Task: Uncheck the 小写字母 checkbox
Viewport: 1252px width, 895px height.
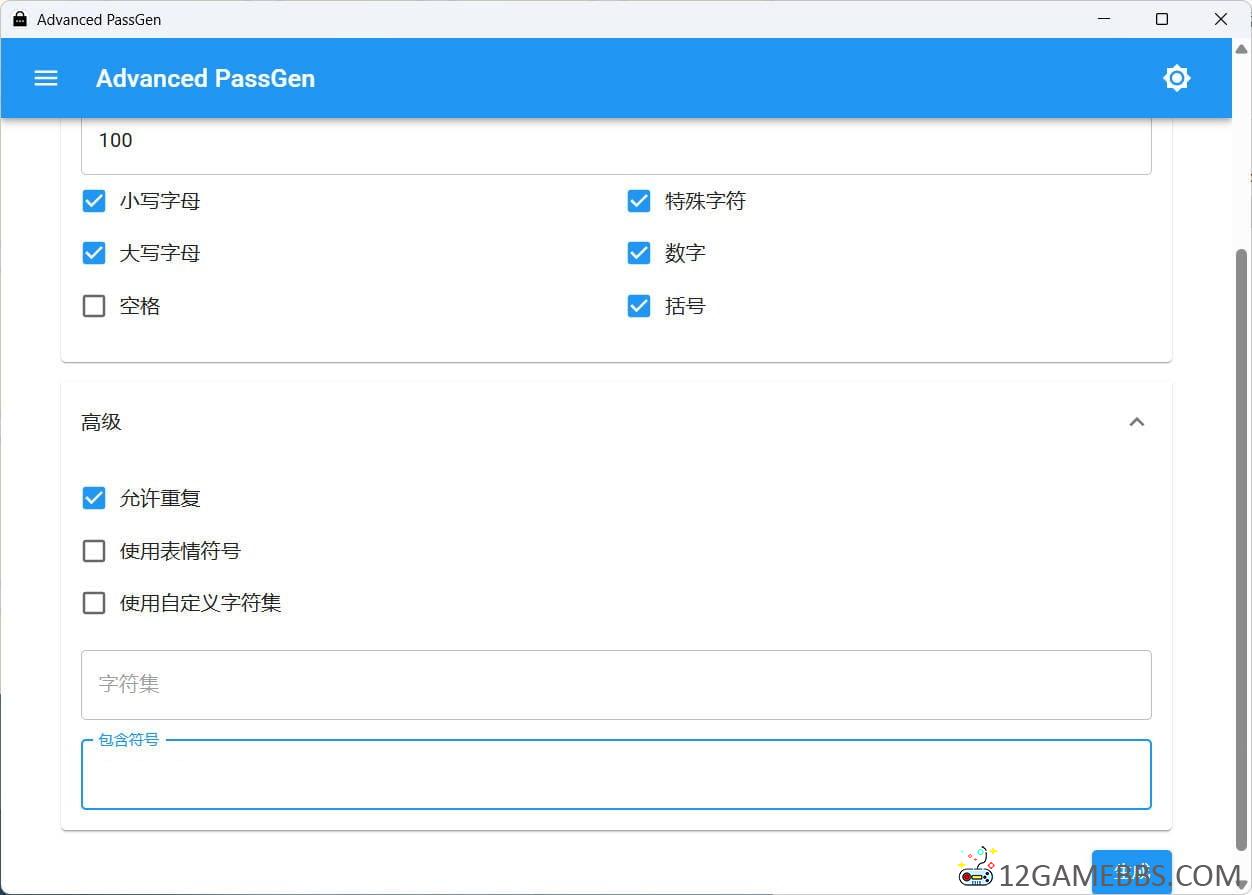Action: click(94, 201)
